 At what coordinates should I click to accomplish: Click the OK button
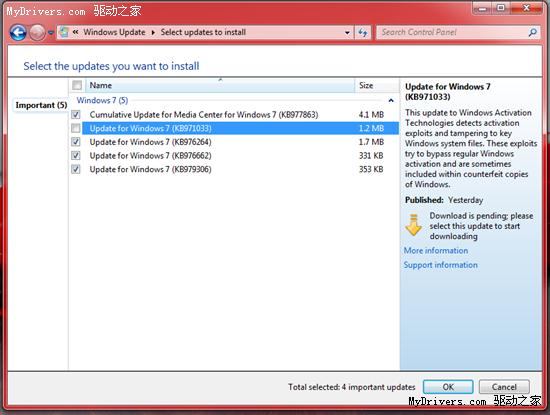[x=448, y=387]
